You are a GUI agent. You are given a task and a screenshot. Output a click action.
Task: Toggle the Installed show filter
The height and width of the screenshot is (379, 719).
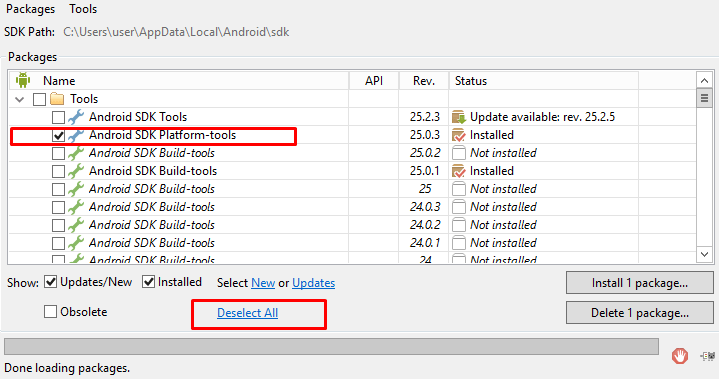(x=148, y=282)
